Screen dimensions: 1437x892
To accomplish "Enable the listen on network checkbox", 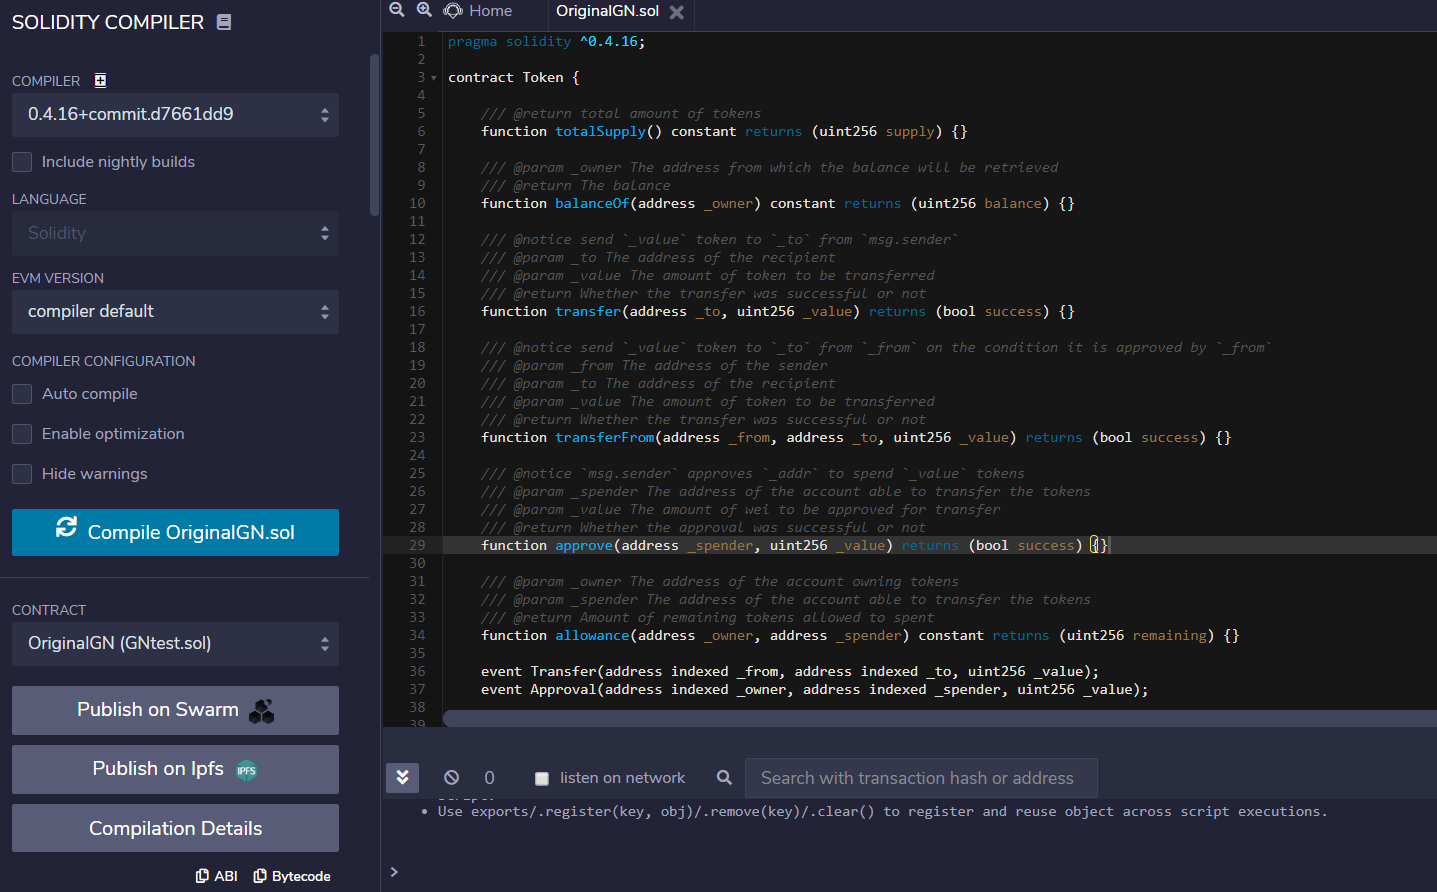I will pos(542,778).
